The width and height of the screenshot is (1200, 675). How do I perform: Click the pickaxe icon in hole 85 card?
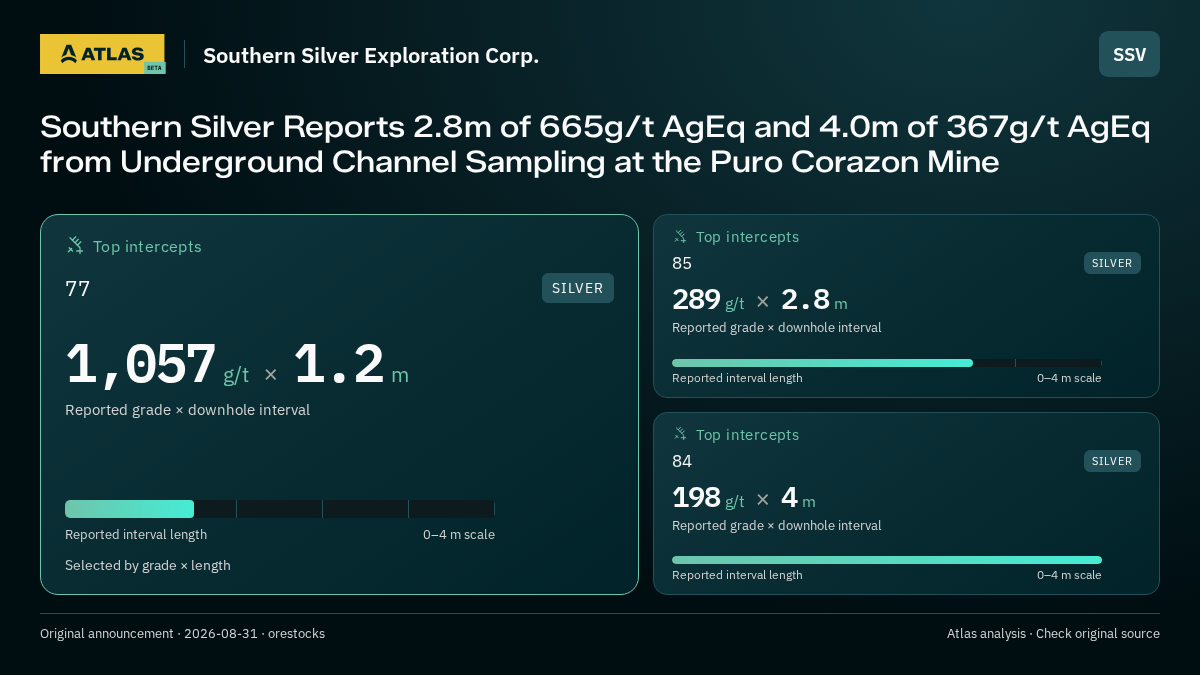click(680, 237)
